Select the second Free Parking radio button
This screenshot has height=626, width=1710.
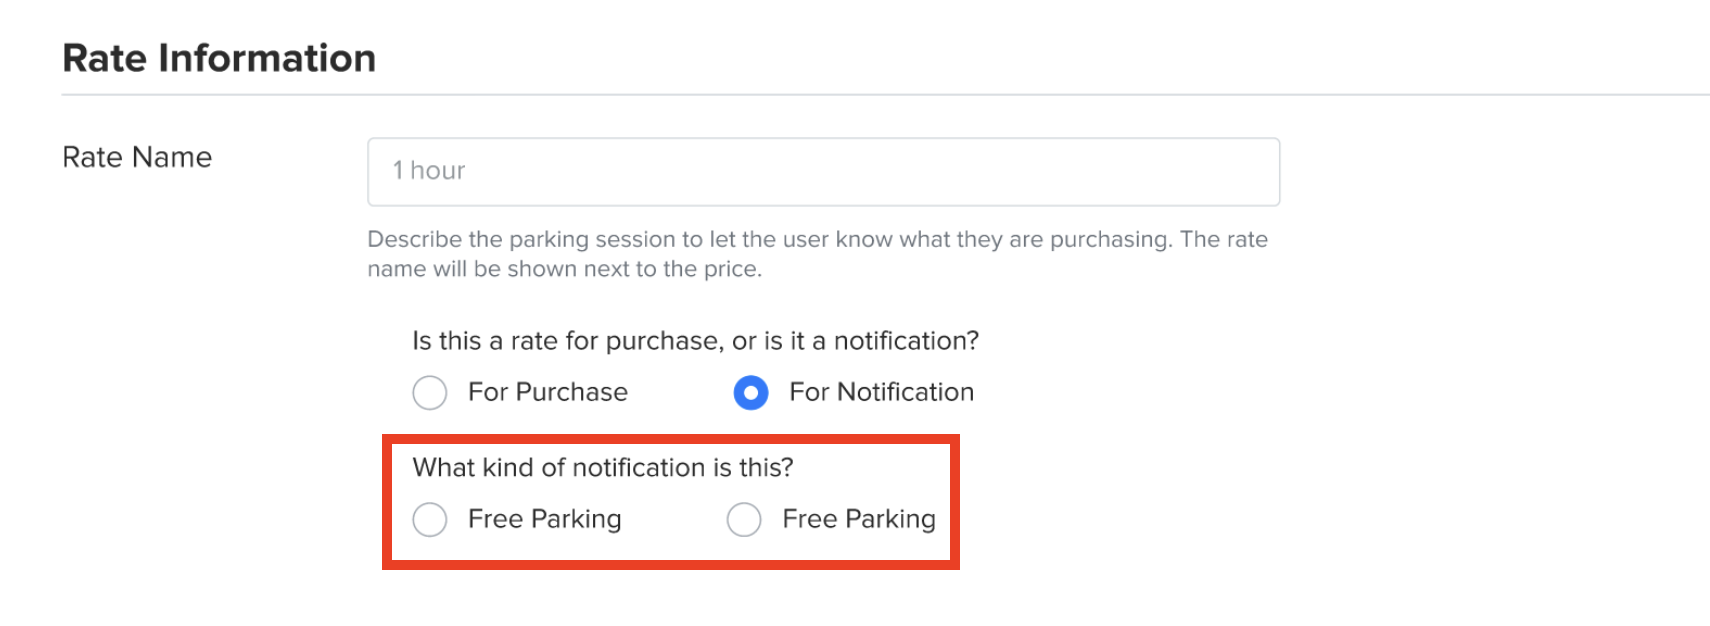click(x=744, y=520)
